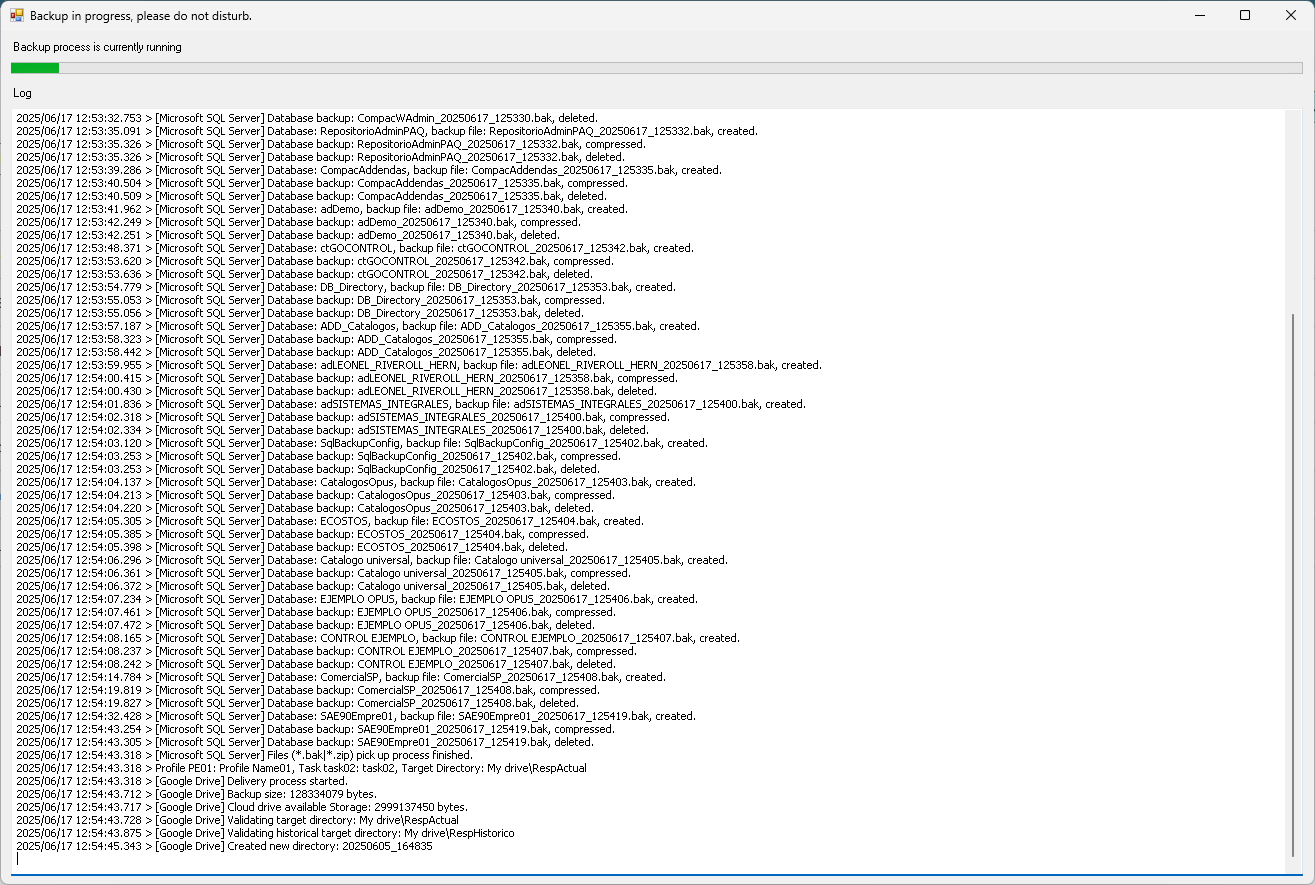
Task: Click the 'Log' label above the text box
Action: [x=22, y=93]
